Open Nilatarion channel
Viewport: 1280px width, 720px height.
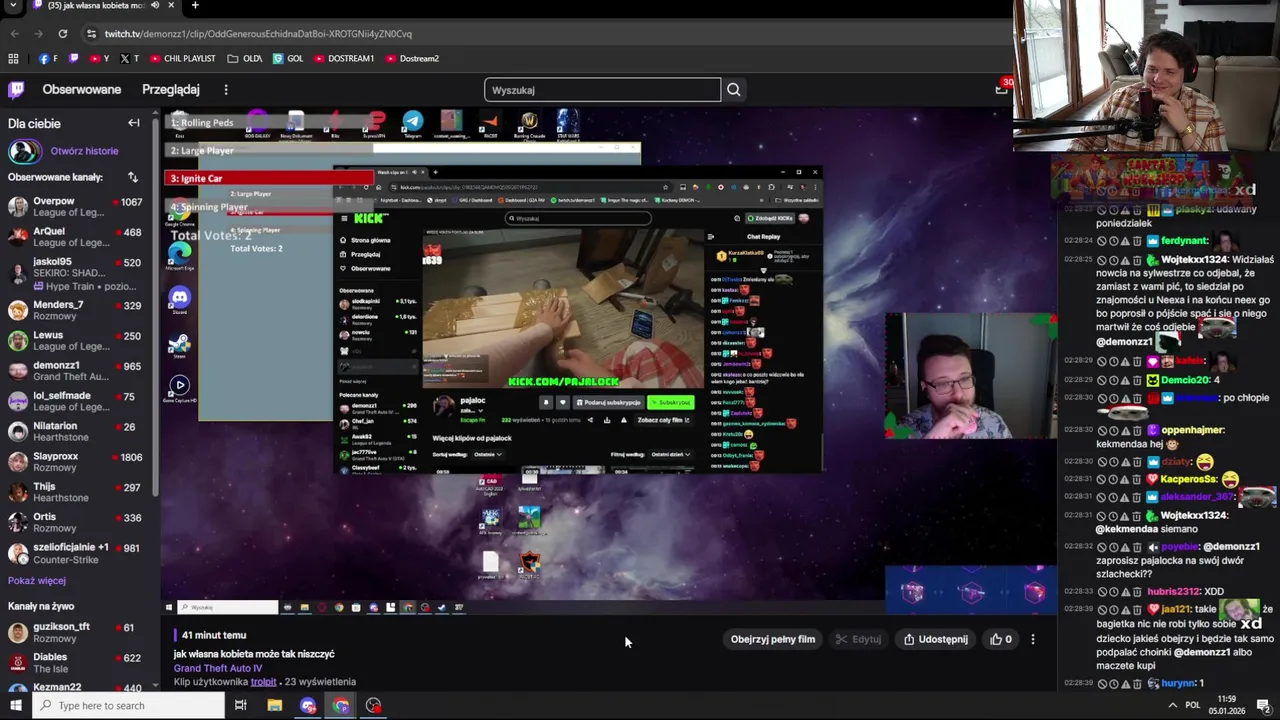76,431
